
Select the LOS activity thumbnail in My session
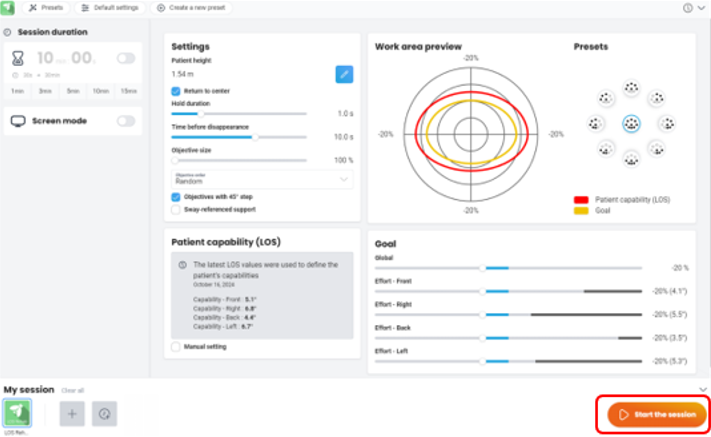17,412
